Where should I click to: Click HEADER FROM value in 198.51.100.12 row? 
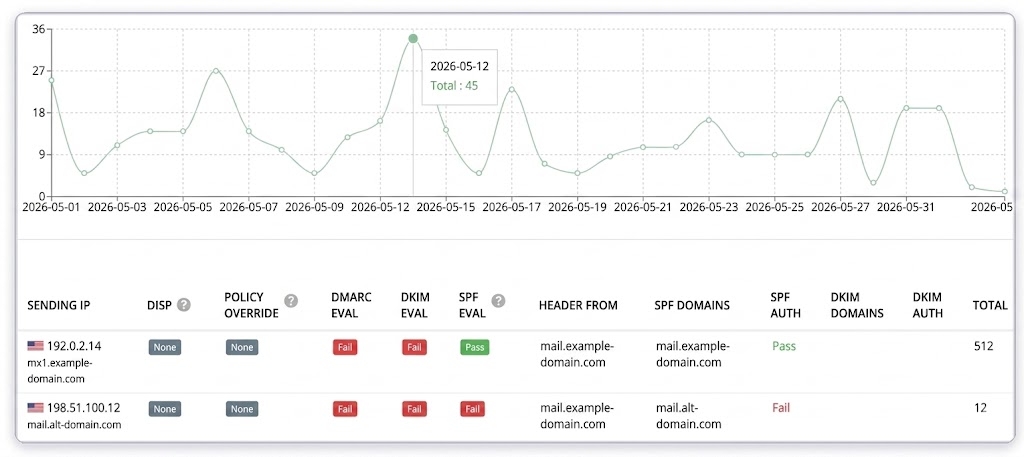click(577, 416)
